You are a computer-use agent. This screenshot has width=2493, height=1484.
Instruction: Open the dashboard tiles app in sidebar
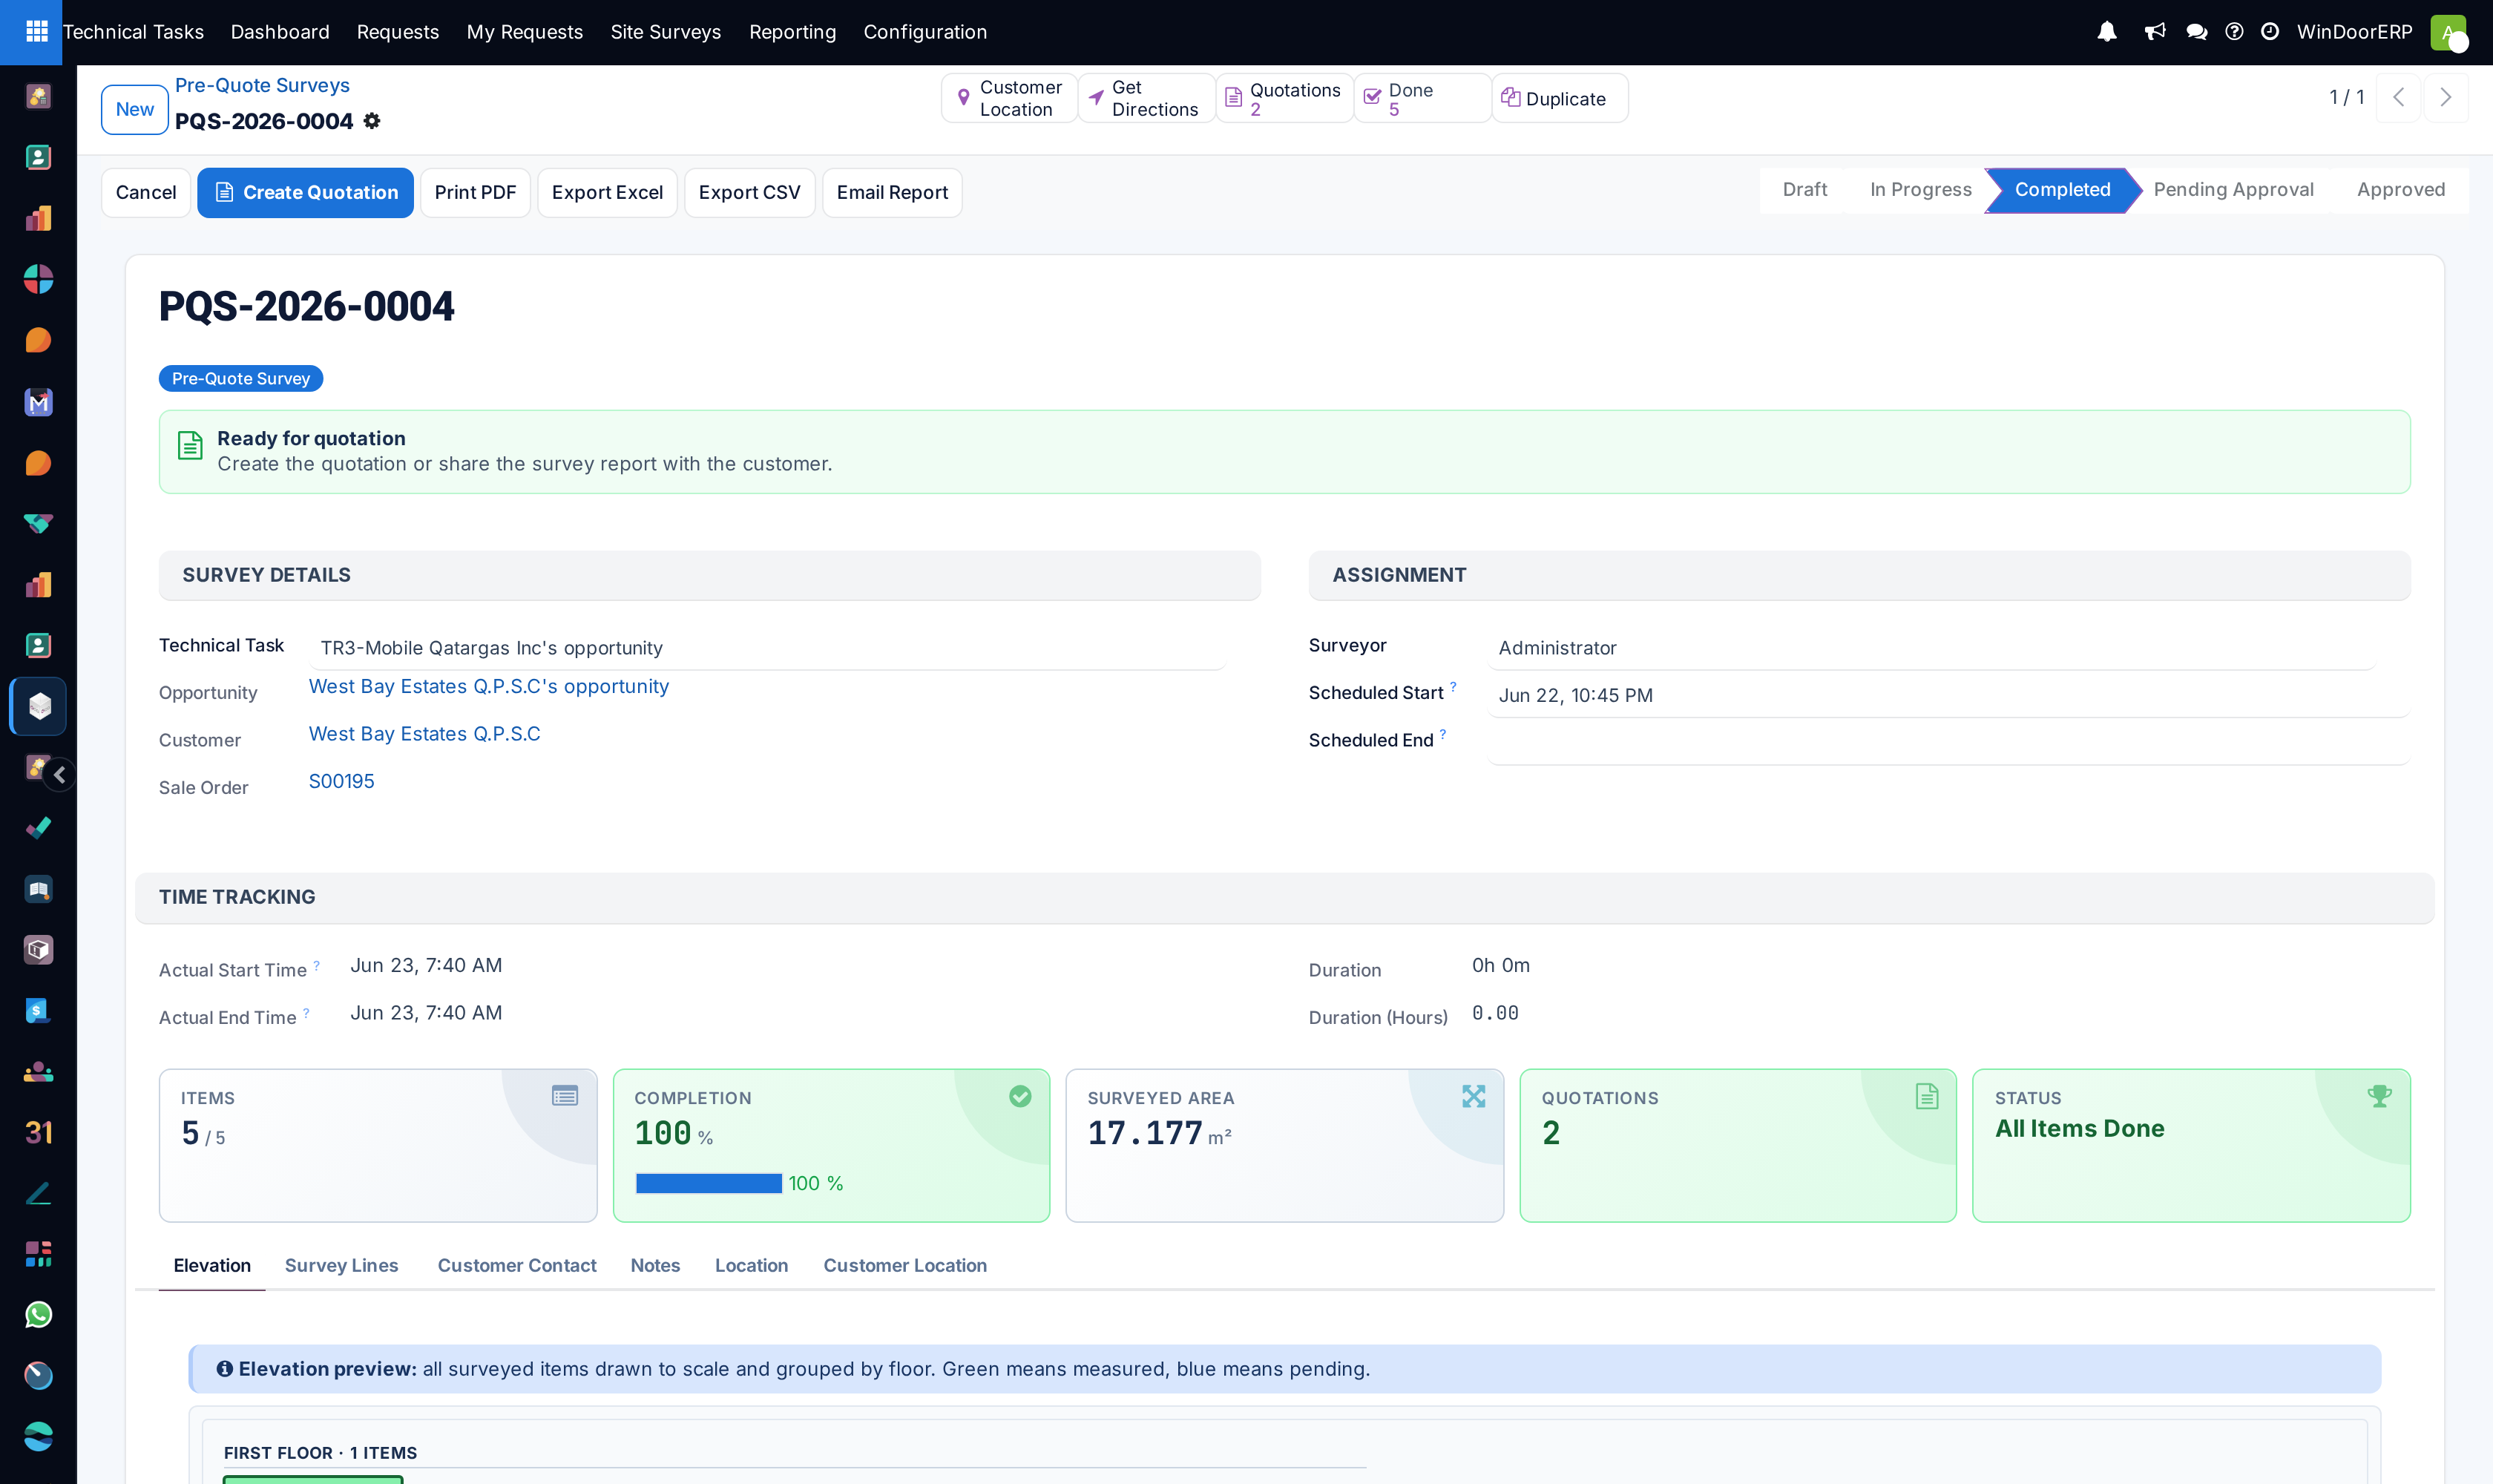tap(38, 1254)
